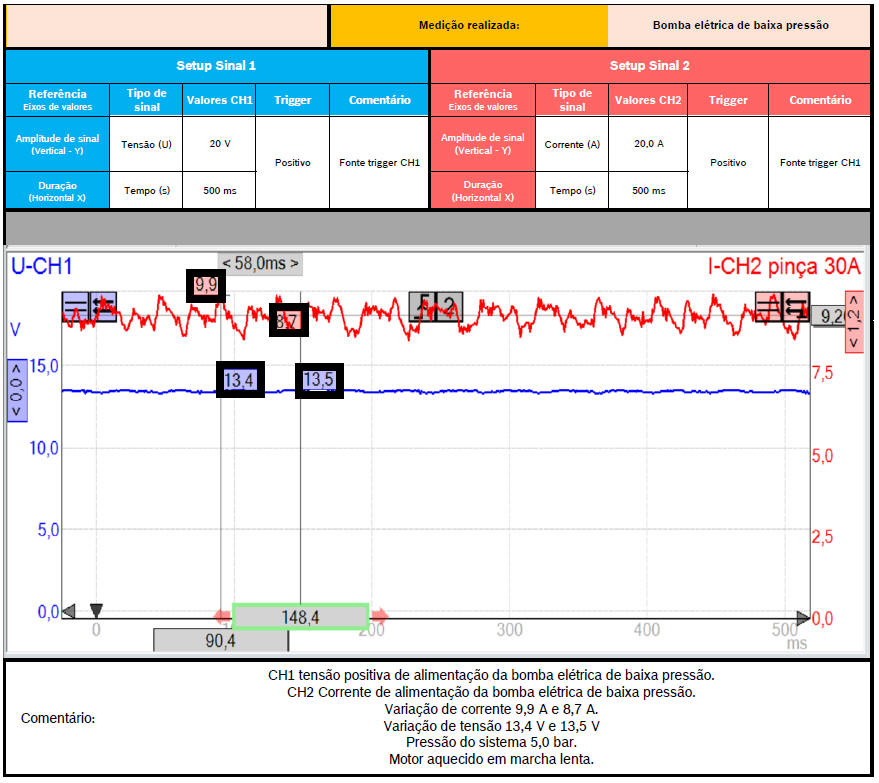Screen dimensions: 879x783
Task: Select the 90,4 gray cursor position box
Action: [x=192, y=640]
